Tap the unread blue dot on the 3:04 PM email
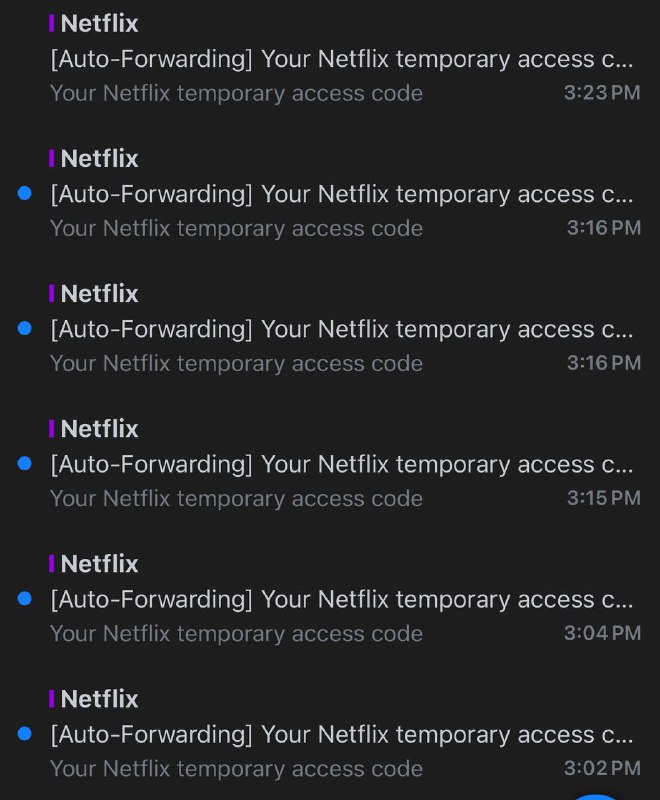Viewport: 660px width, 800px height. point(25,598)
